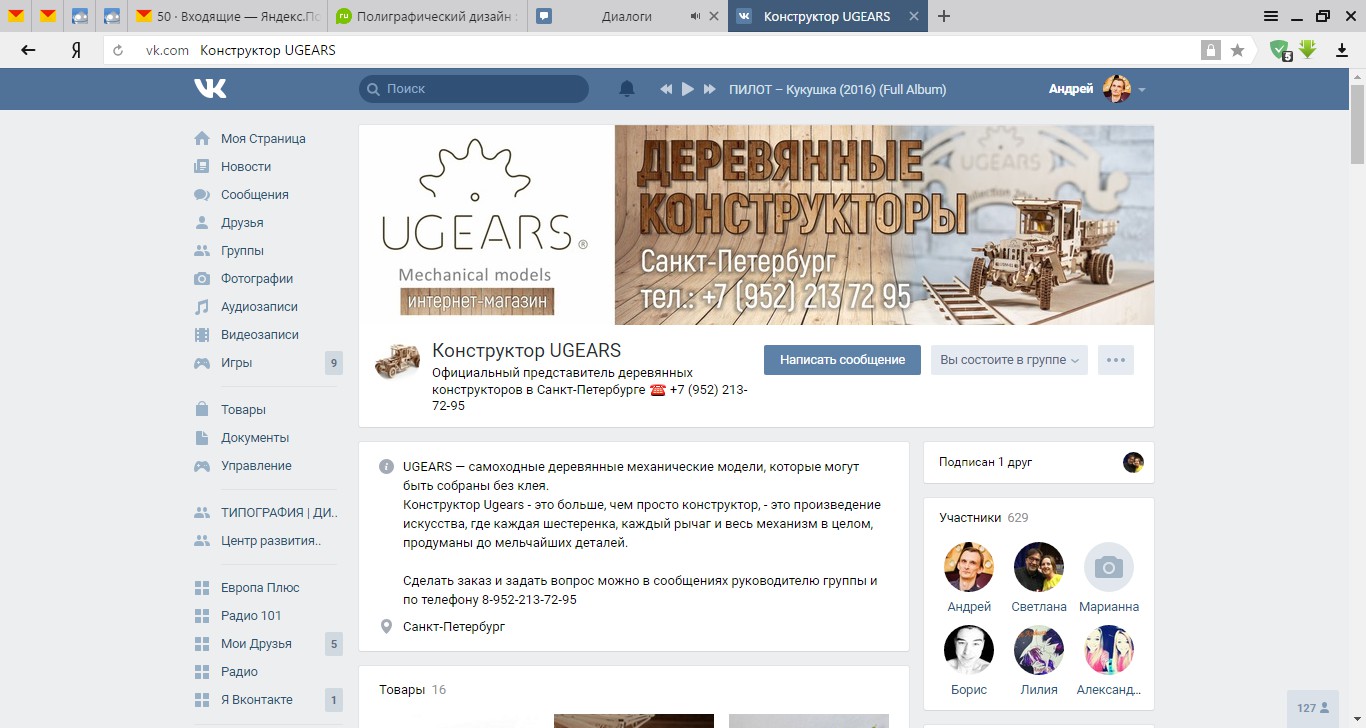This screenshot has height=728, width=1366.
Task: Close the Диалоги browser tab
Action: point(713,17)
